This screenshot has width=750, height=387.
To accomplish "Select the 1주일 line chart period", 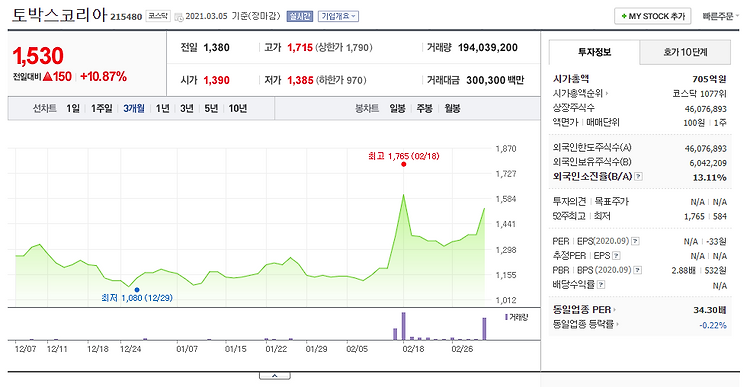I will 101,109.
